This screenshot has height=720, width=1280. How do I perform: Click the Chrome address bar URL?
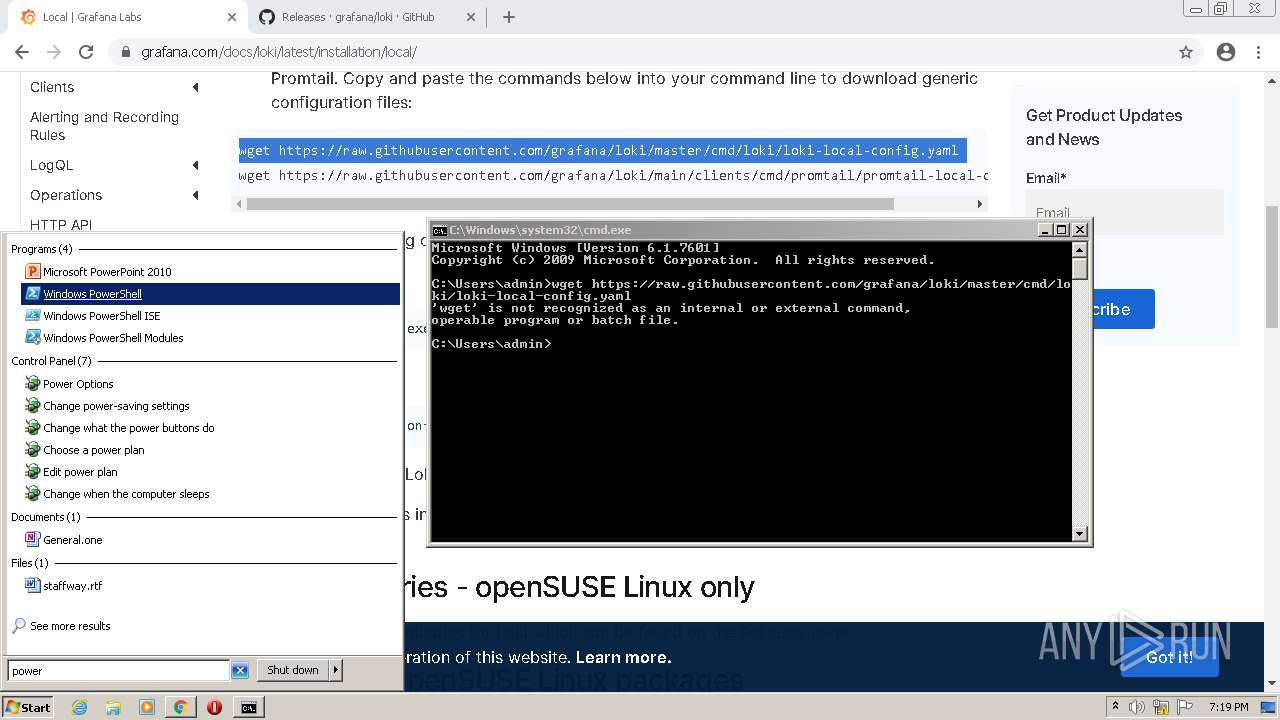(278, 52)
